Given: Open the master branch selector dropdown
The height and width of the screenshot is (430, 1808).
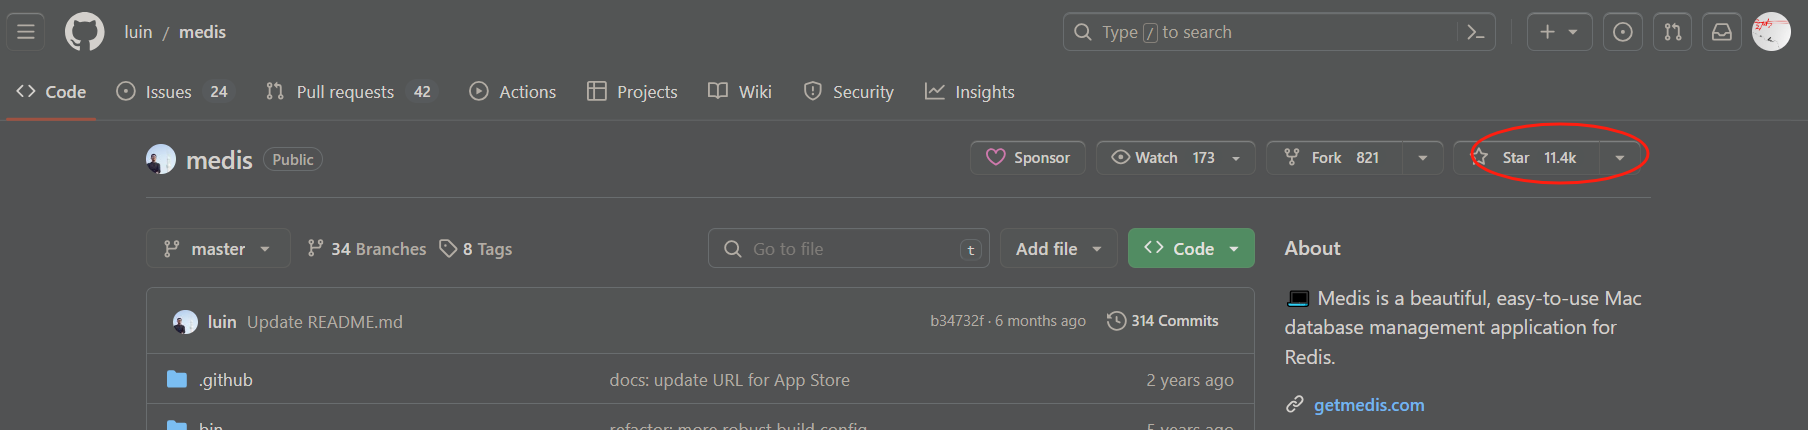Looking at the screenshot, I should (218, 248).
